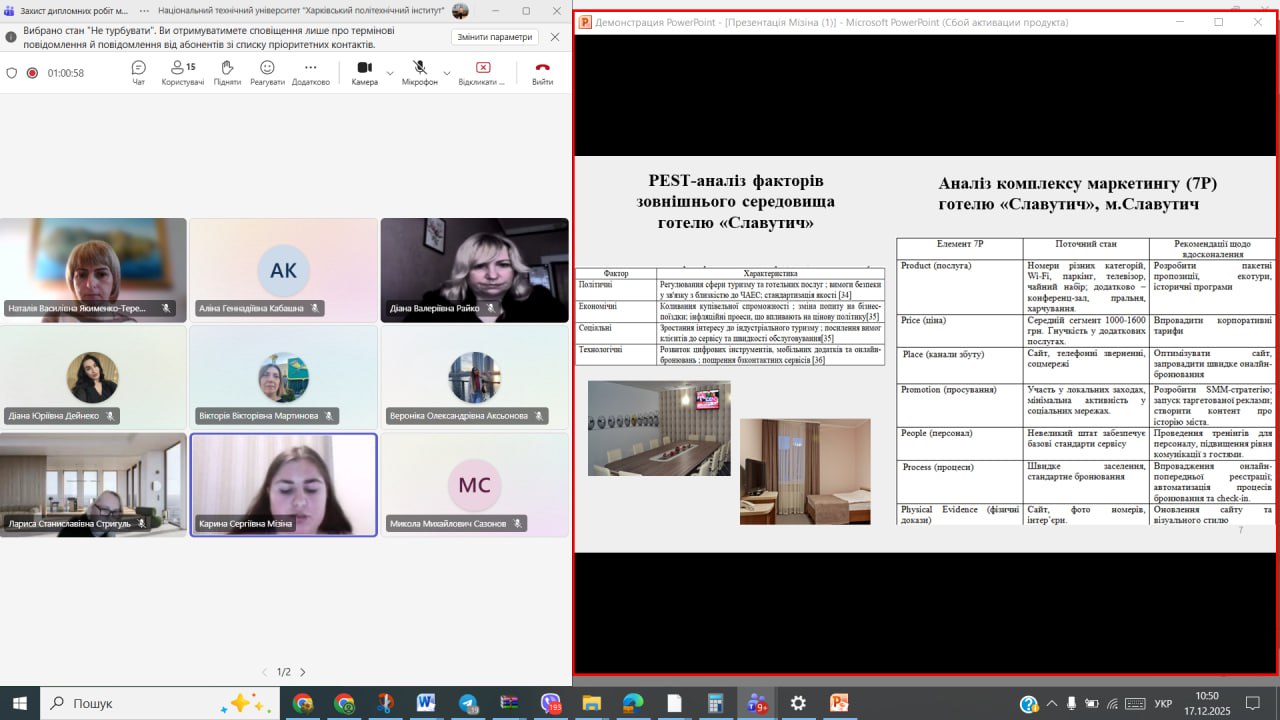The width and height of the screenshot is (1280, 720).
Task: Dismiss the Do Not Disturb notification banner
Action: pos(555,37)
